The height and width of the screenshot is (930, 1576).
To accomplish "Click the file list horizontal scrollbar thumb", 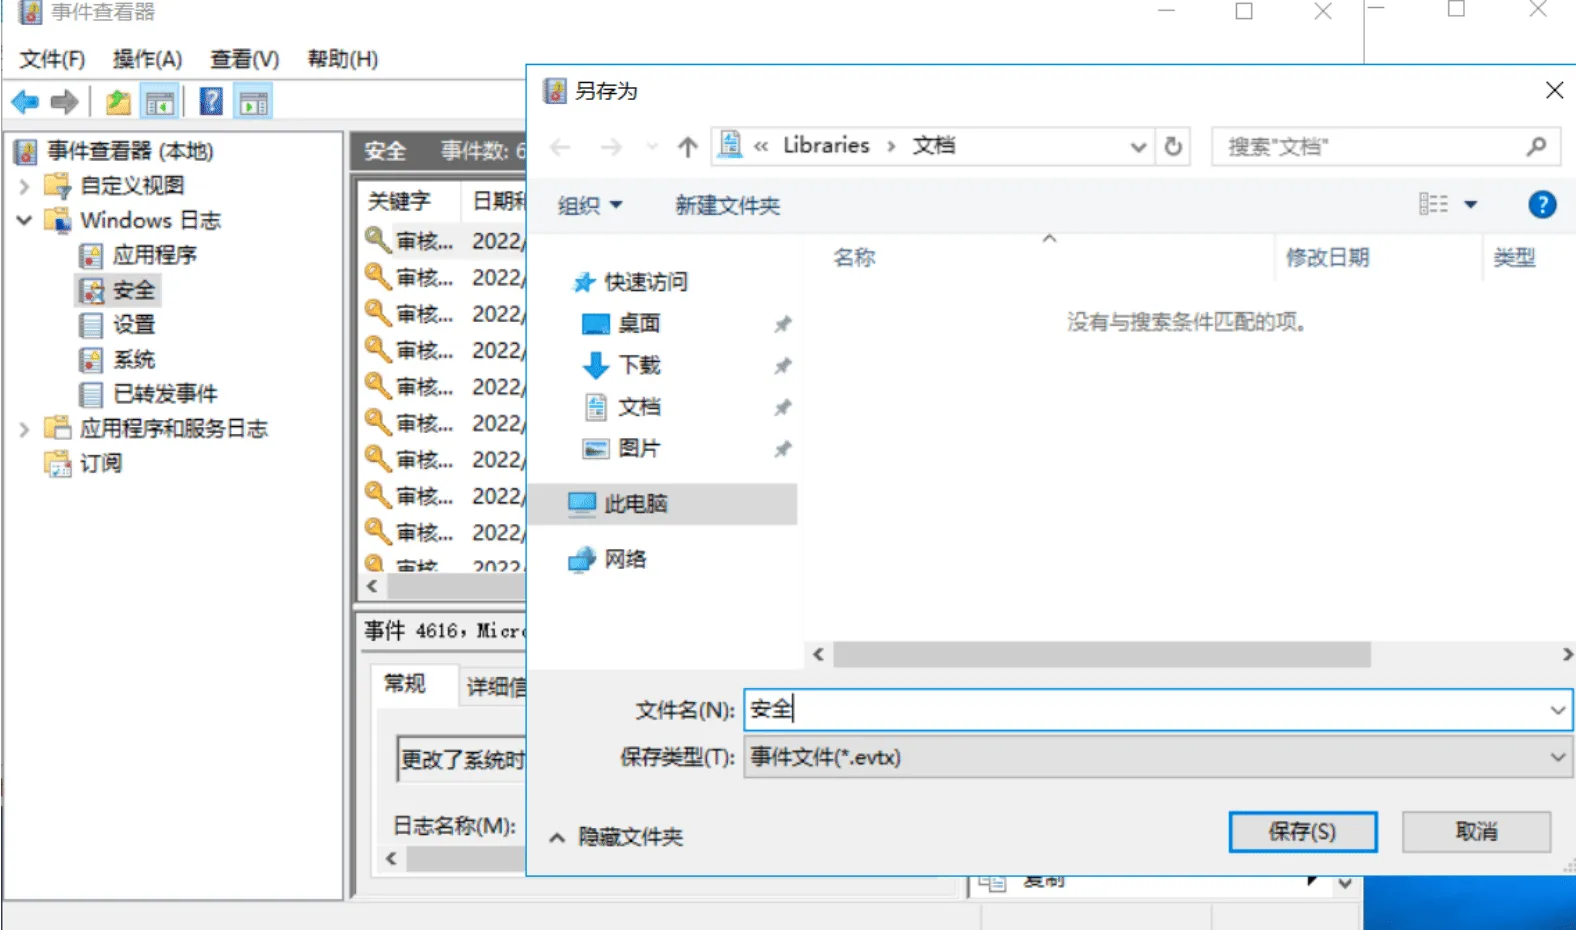I will [1102, 655].
